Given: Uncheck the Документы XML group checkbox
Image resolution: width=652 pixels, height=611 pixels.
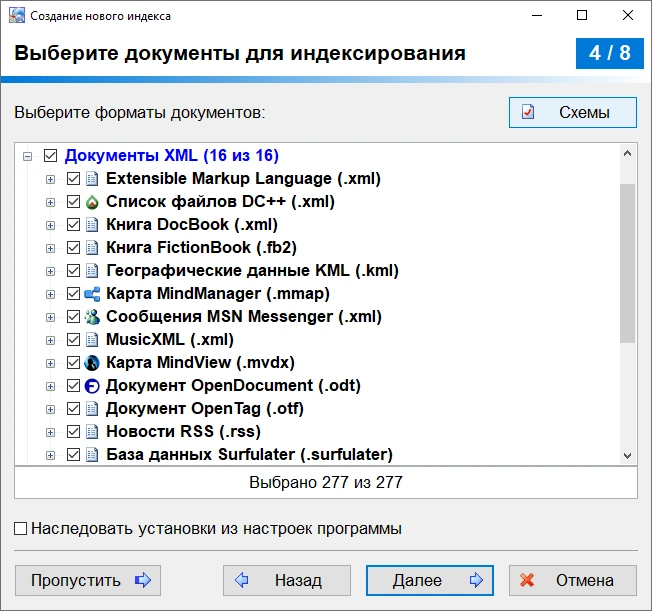Looking at the screenshot, I should click(50, 156).
